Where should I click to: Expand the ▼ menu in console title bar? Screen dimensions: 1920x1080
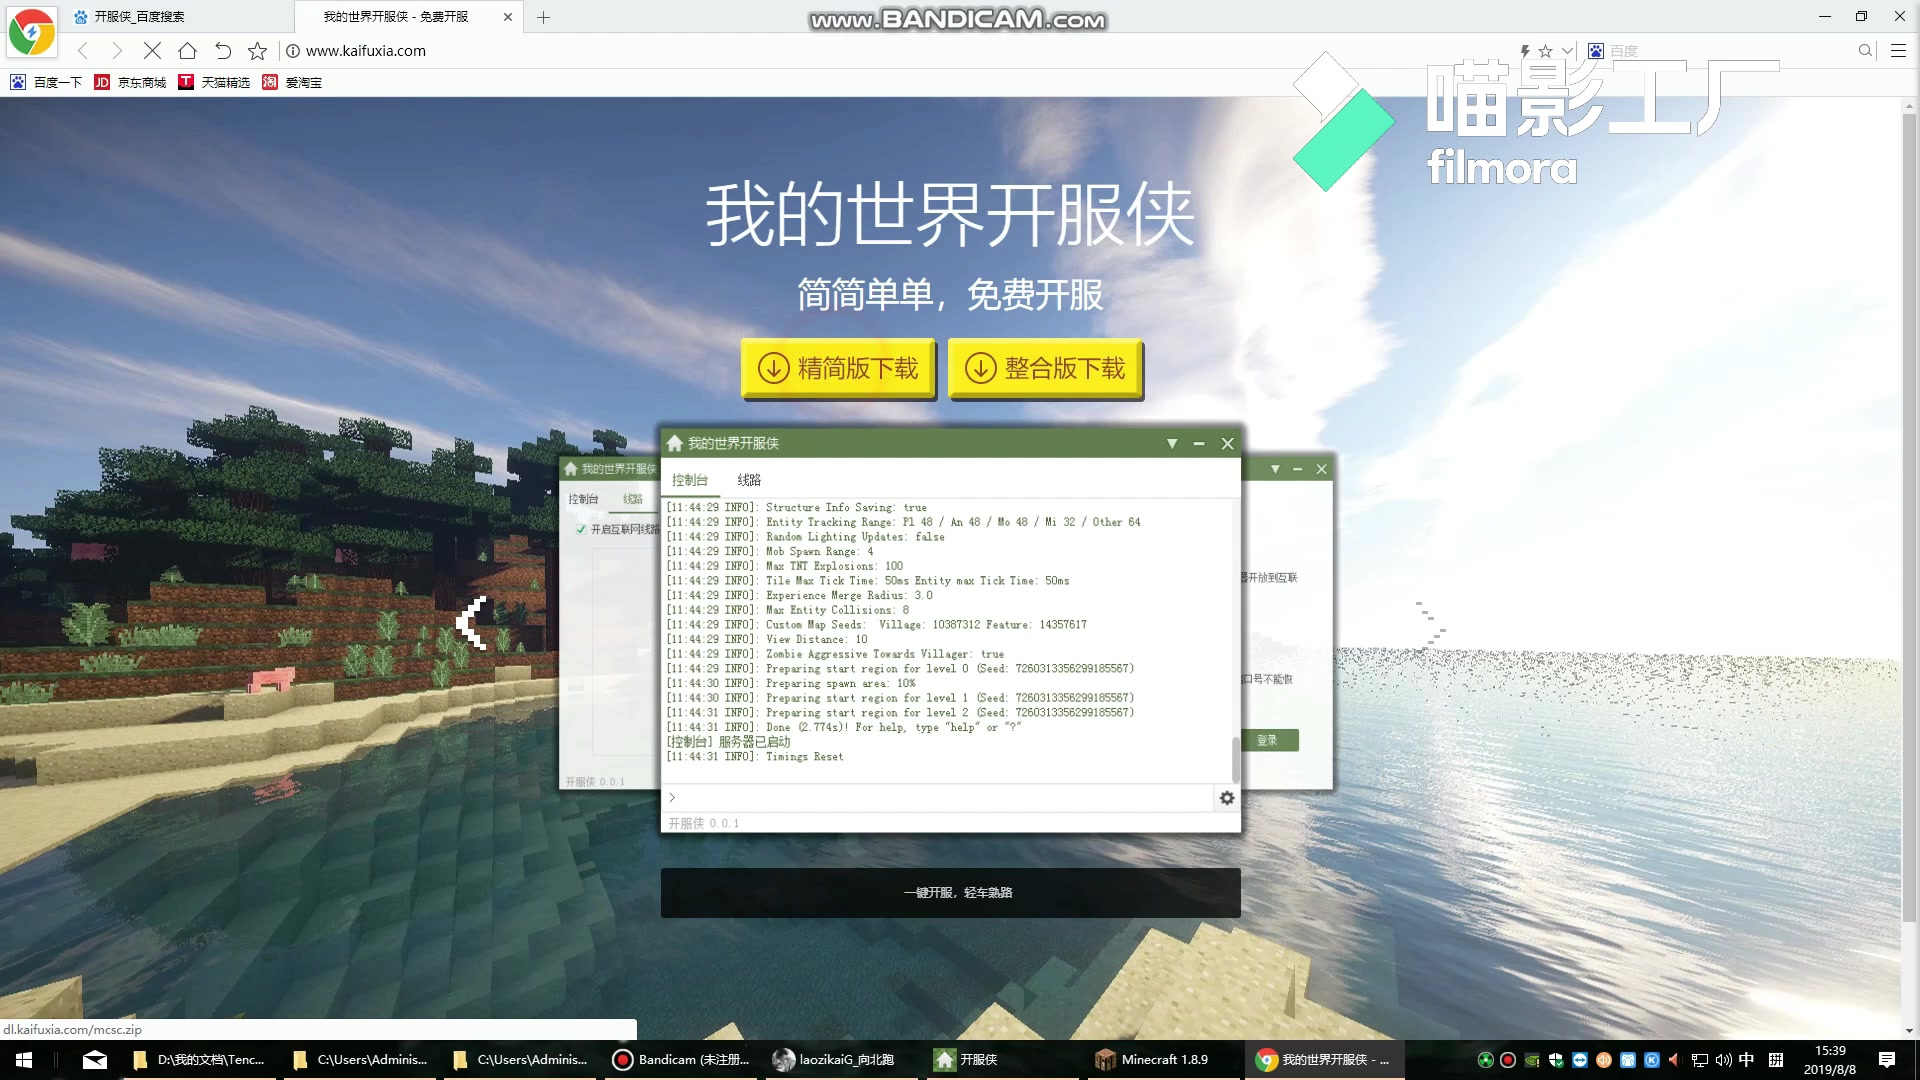click(1171, 443)
